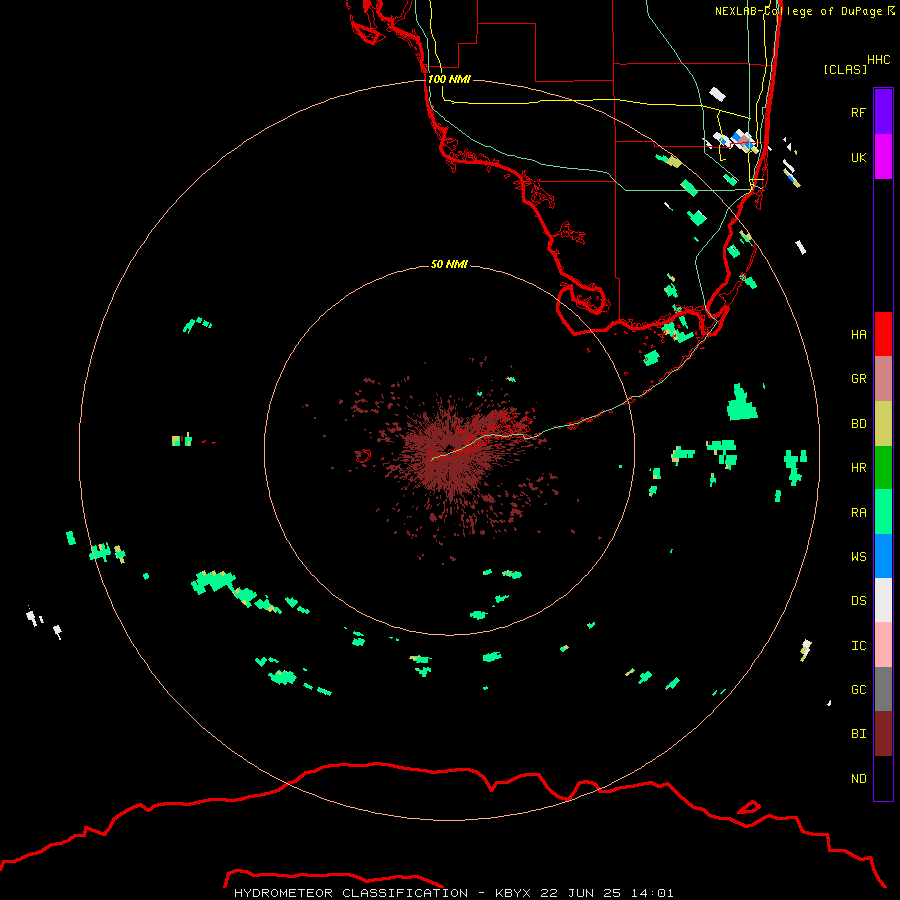
Task: Click the DS white legend swatch
Action: [883, 600]
